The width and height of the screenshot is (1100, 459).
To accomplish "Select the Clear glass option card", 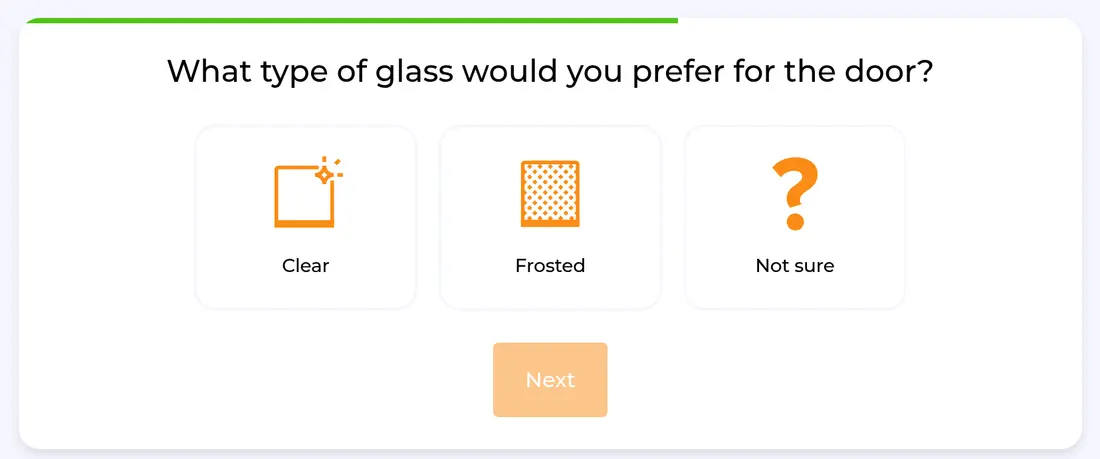I will pyautogui.click(x=305, y=218).
